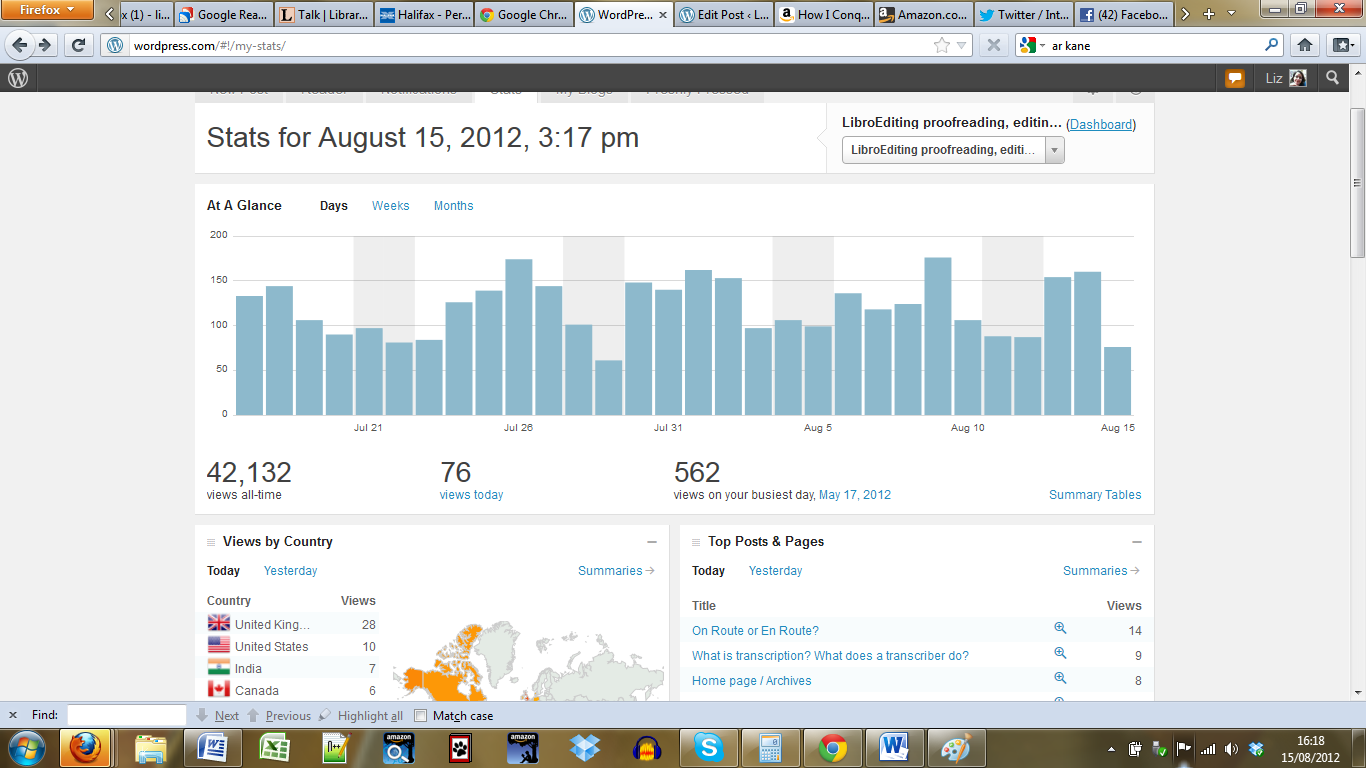Collapse the Views by Country panel
1366x768 pixels.
[652, 542]
